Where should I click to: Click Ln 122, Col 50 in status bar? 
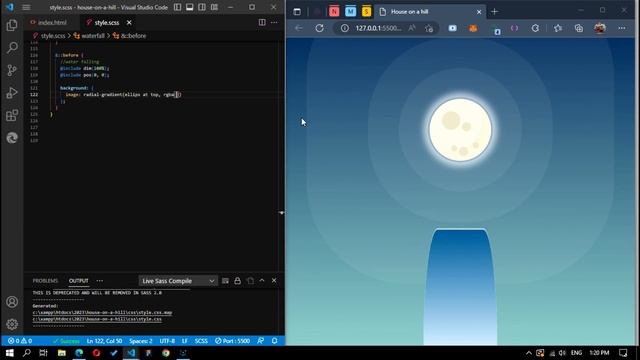104,341
